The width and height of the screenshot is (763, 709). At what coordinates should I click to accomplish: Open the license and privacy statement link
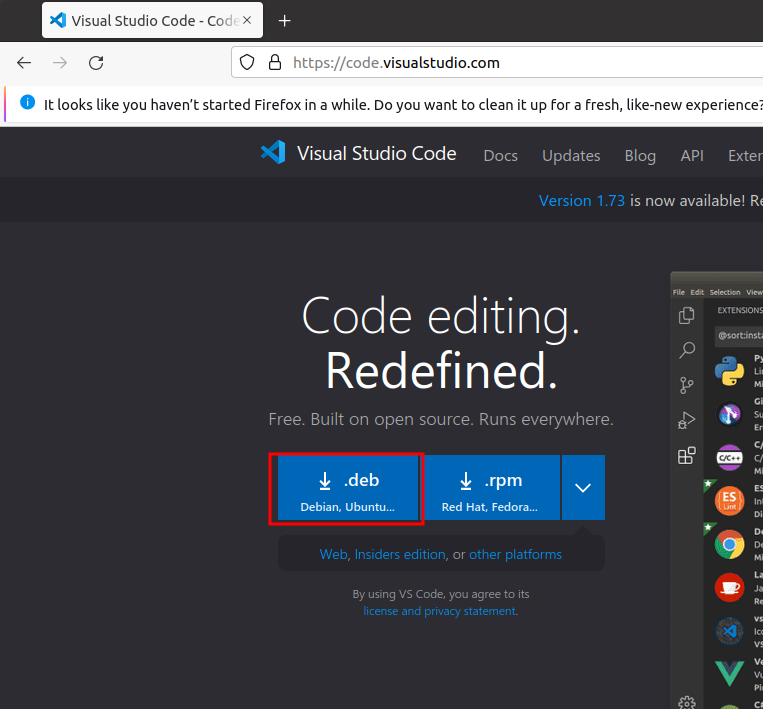440,611
